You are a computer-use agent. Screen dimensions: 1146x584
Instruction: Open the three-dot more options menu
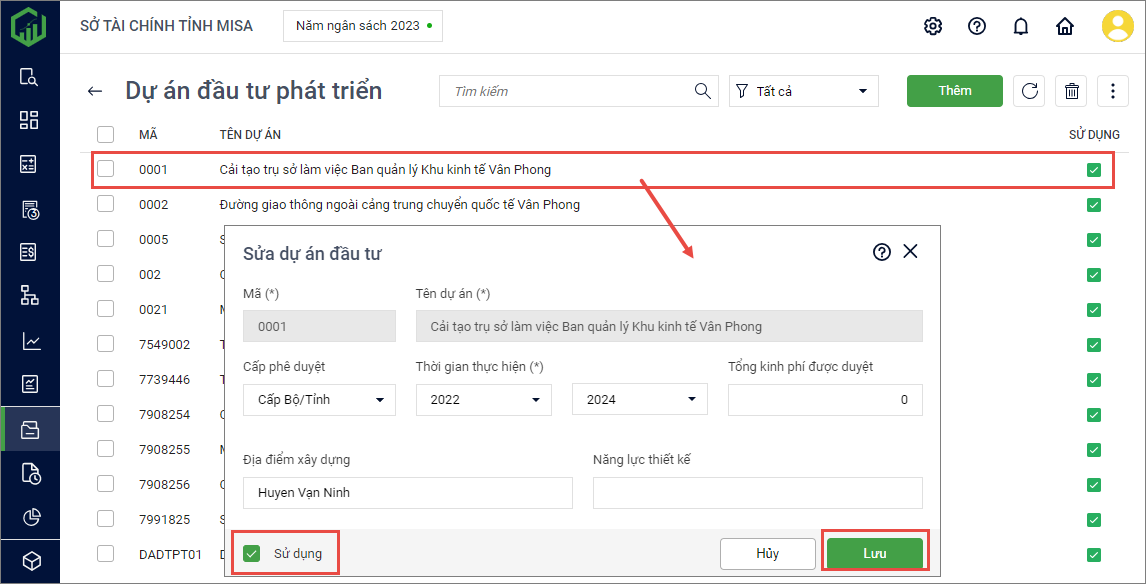pyautogui.click(x=1113, y=91)
